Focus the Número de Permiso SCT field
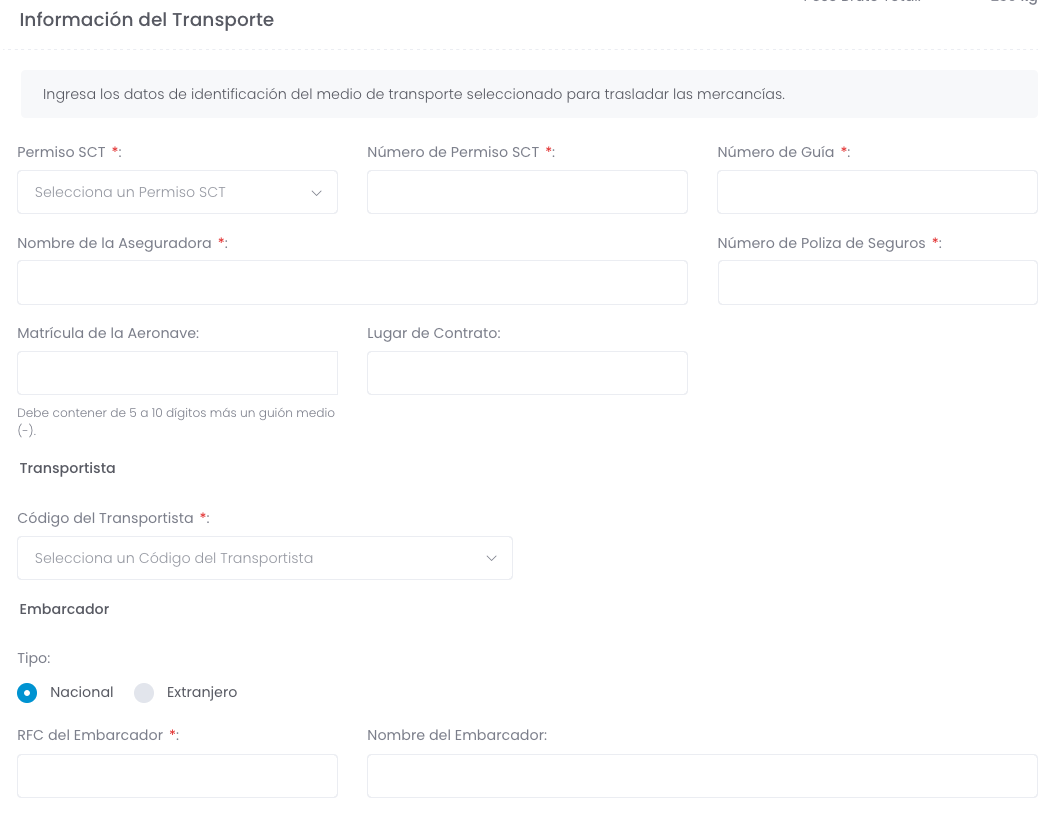This screenshot has width=1060, height=821. click(527, 192)
